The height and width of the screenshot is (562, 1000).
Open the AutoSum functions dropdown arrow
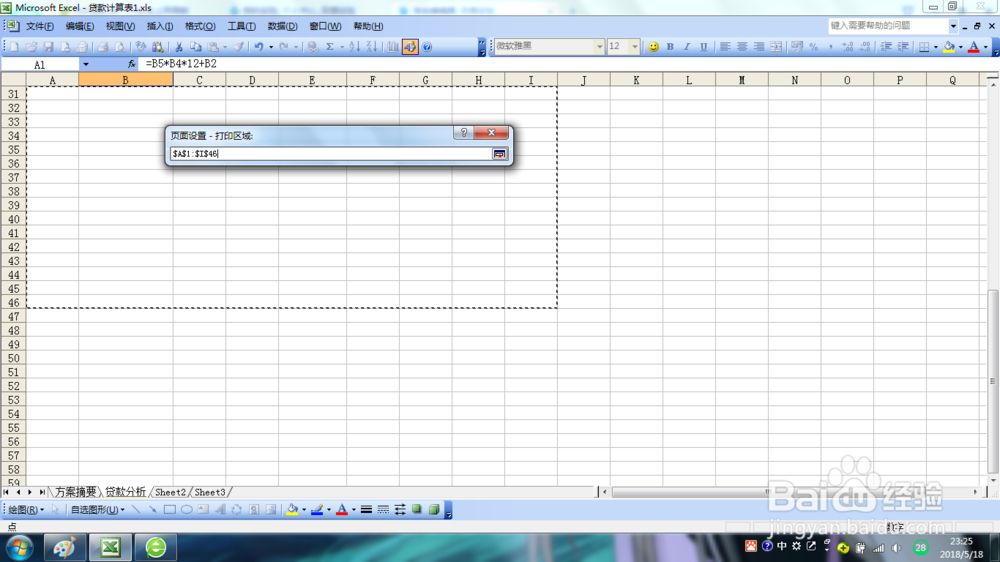click(x=342, y=47)
